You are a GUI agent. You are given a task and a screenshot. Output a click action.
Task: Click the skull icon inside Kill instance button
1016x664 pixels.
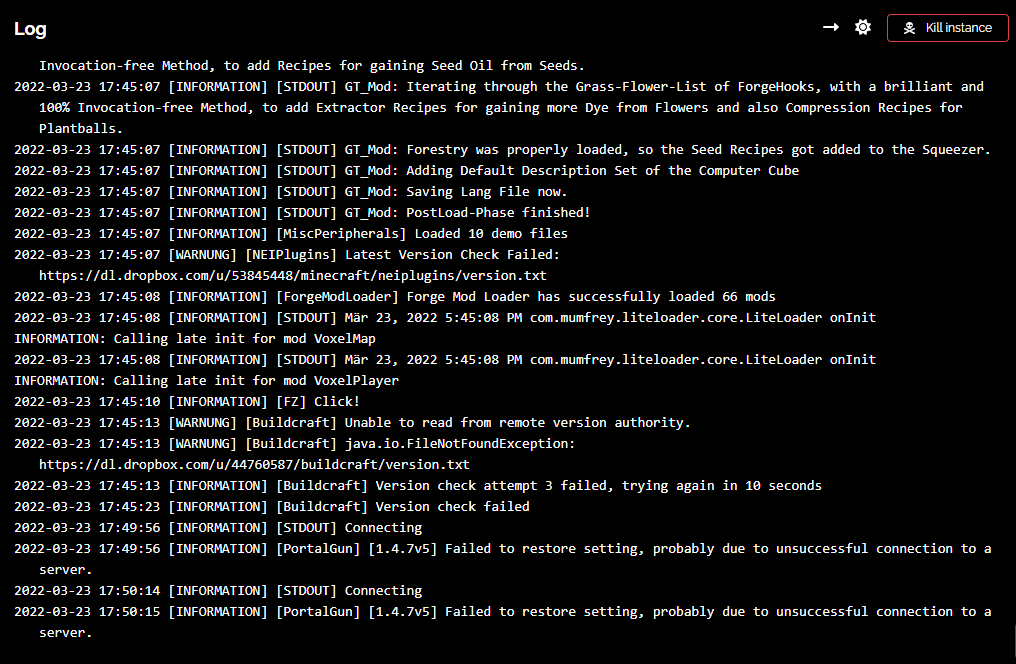(910, 27)
